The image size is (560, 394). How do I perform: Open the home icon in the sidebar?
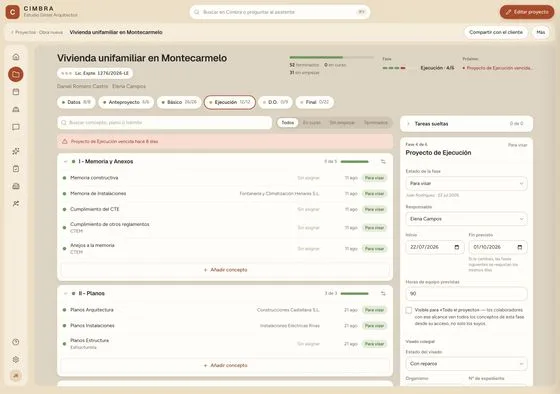pos(16,57)
